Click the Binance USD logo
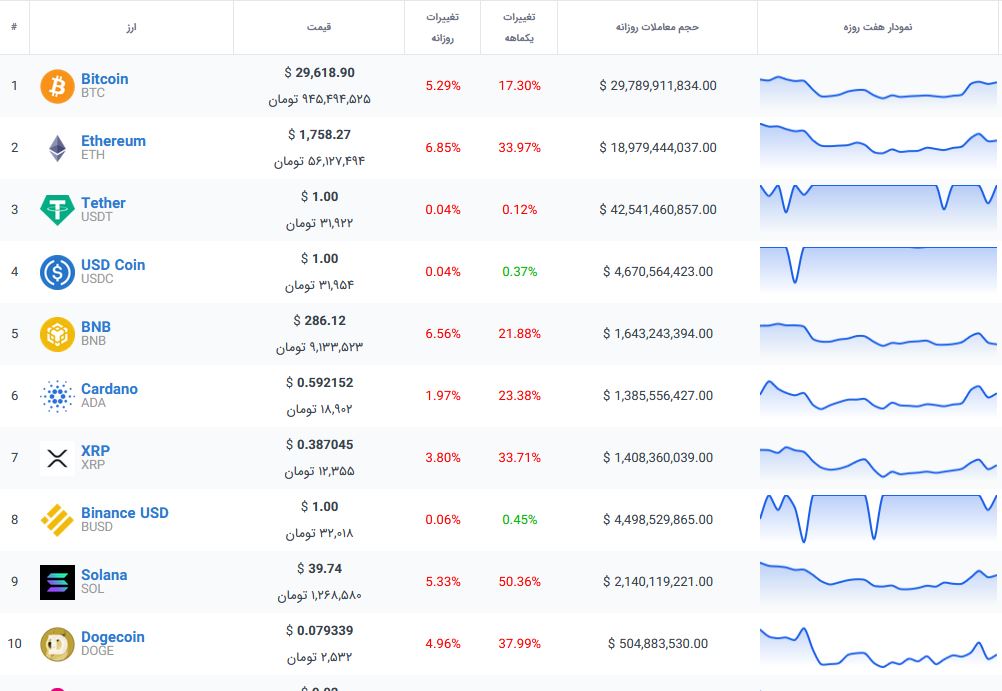Viewport: 1002px width, 691px height. 58,520
